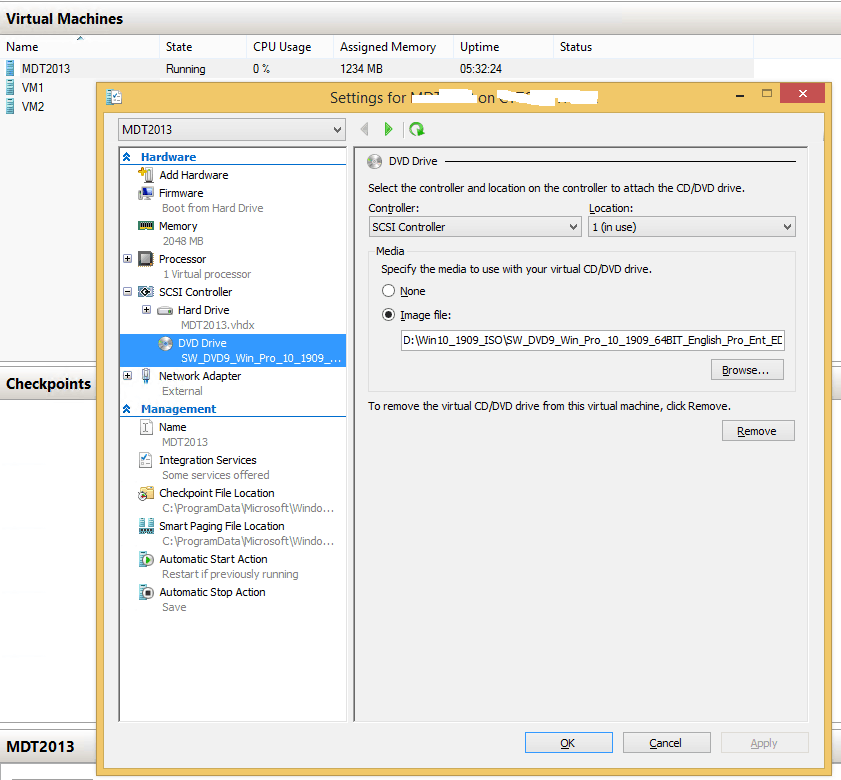Click 'External' under Network Adapter
This screenshot has height=780, width=841.
pyautogui.click(x=182, y=391)
